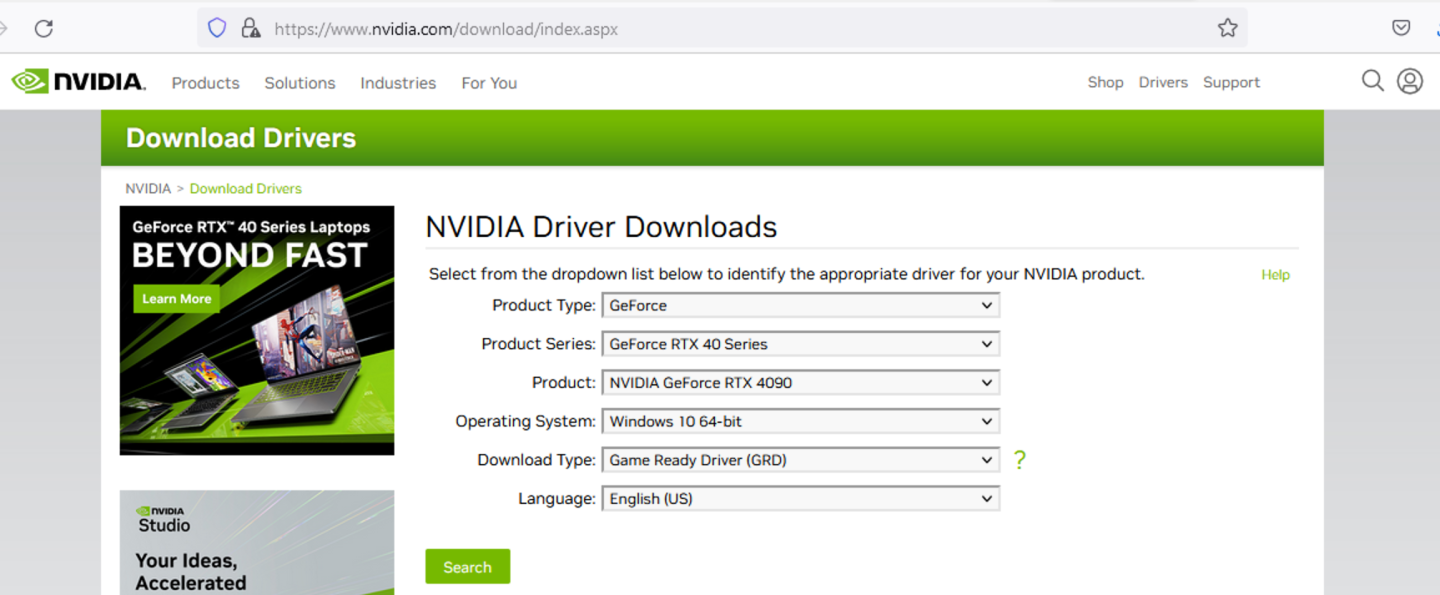Open the Products menu

pyautogui.click(x=205, y=83)
